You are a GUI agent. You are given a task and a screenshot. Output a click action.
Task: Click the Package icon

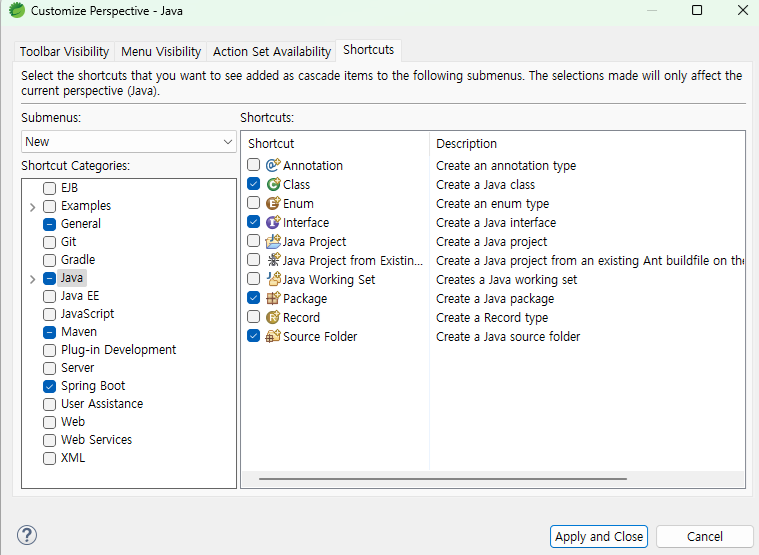click(273, 298)
